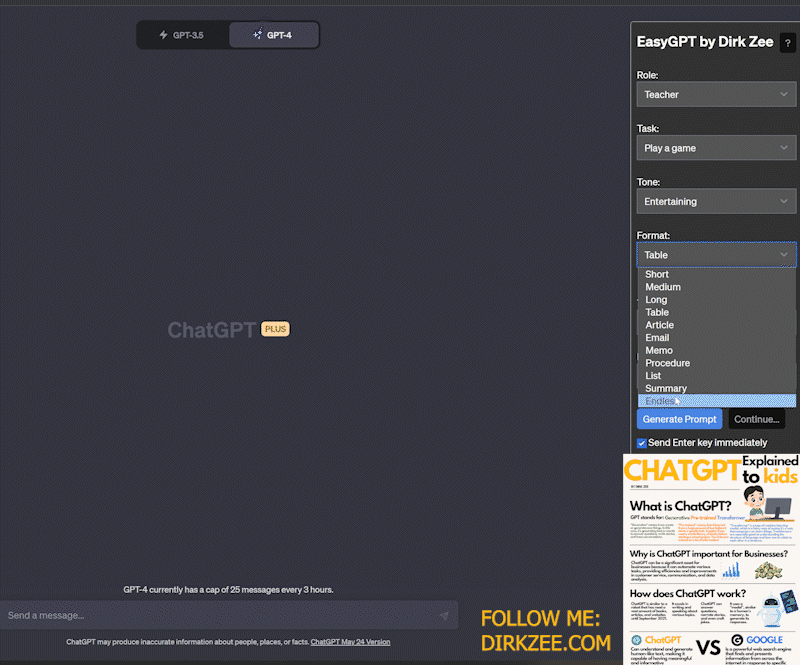800x665 pixels.
Task: Click the PLUS badge next to ChatGPT
Action: click(x=275, y=329)
